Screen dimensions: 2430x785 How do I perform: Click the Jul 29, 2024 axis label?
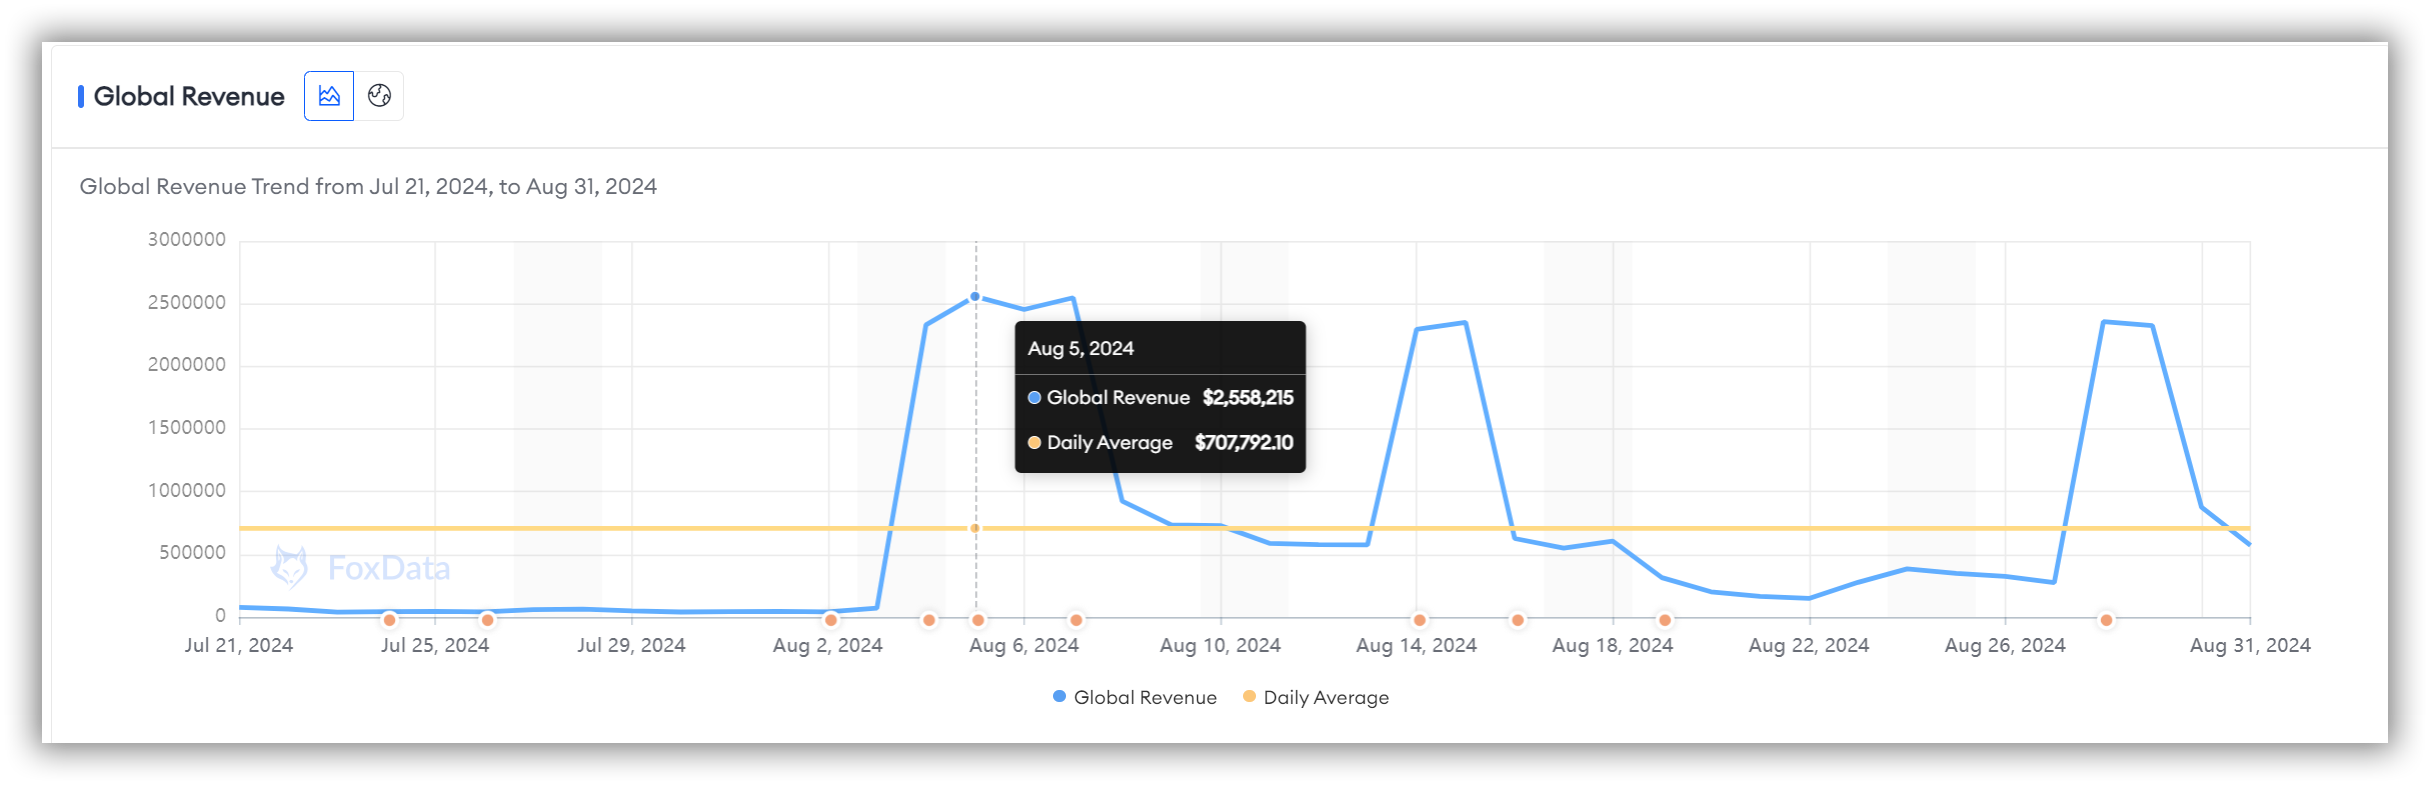pos(631,645)
